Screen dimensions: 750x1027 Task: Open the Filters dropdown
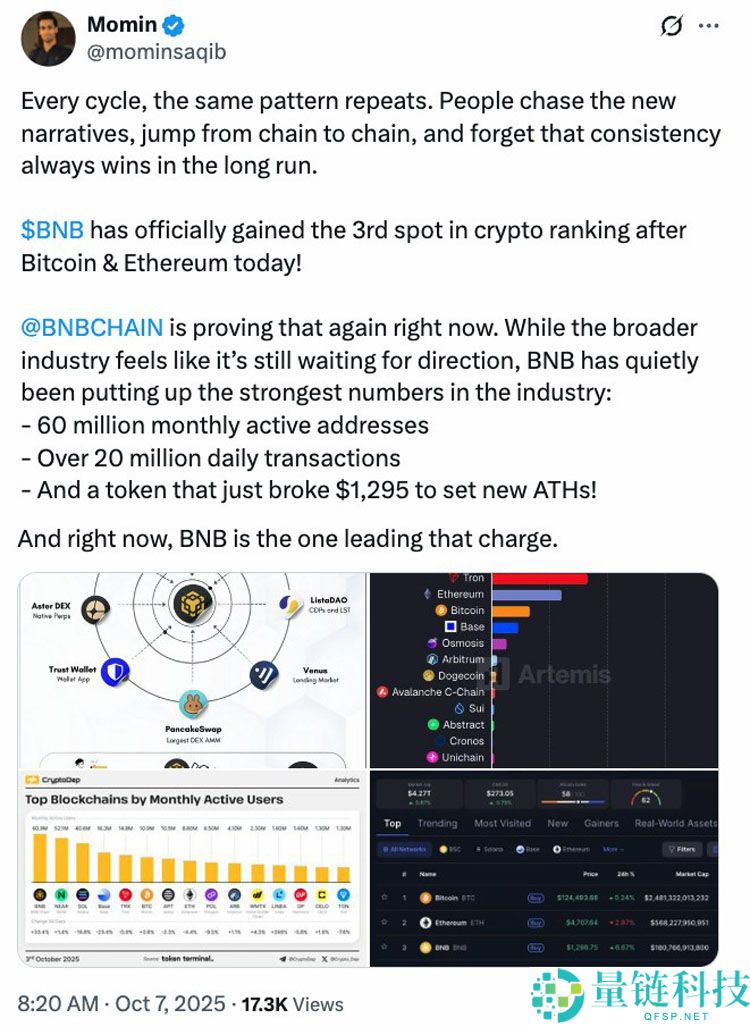[684, 850]
